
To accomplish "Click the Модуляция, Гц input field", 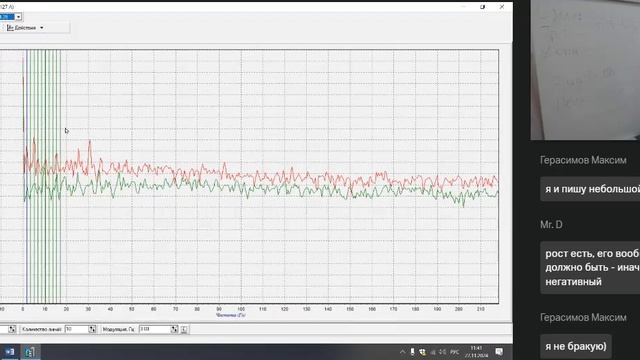I will pos(155,329).
